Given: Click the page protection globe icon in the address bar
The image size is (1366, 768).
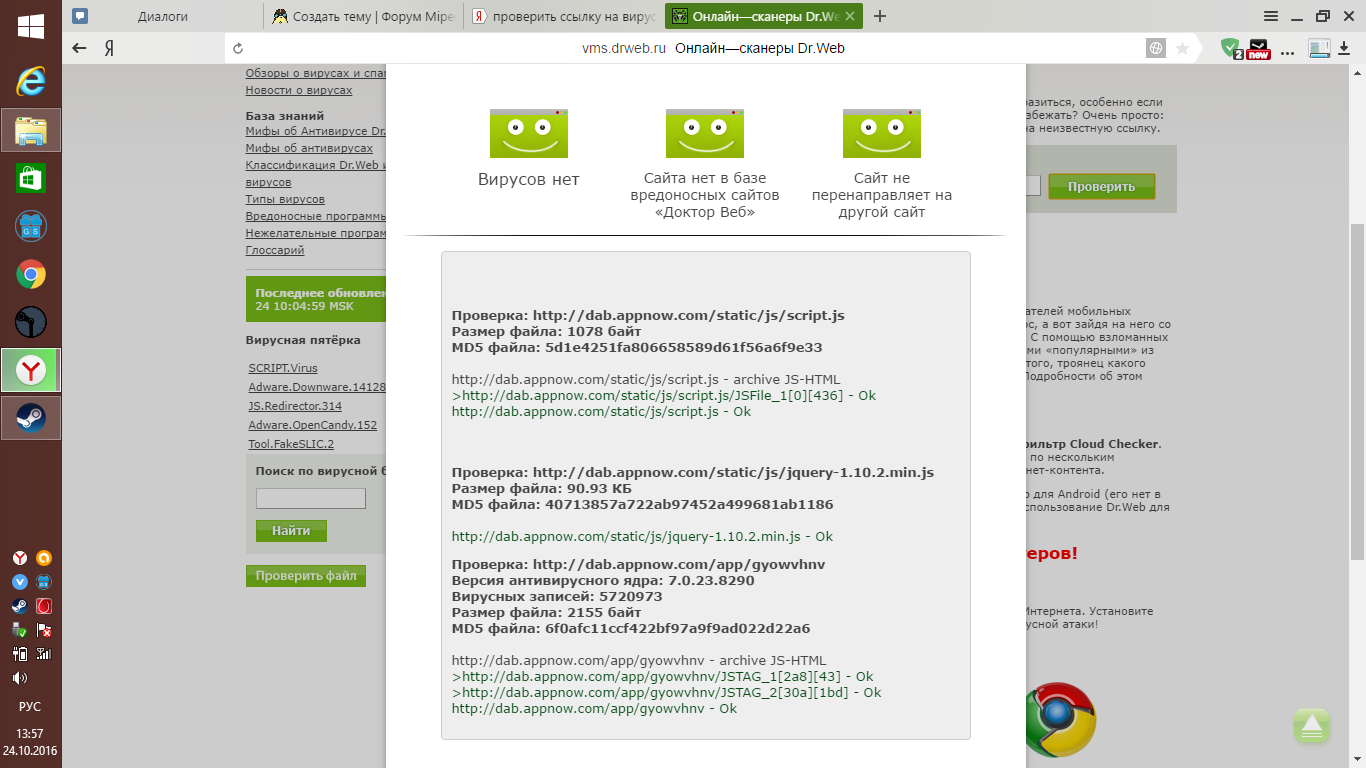Looking at the screenshot, I should pos(1155,47).
